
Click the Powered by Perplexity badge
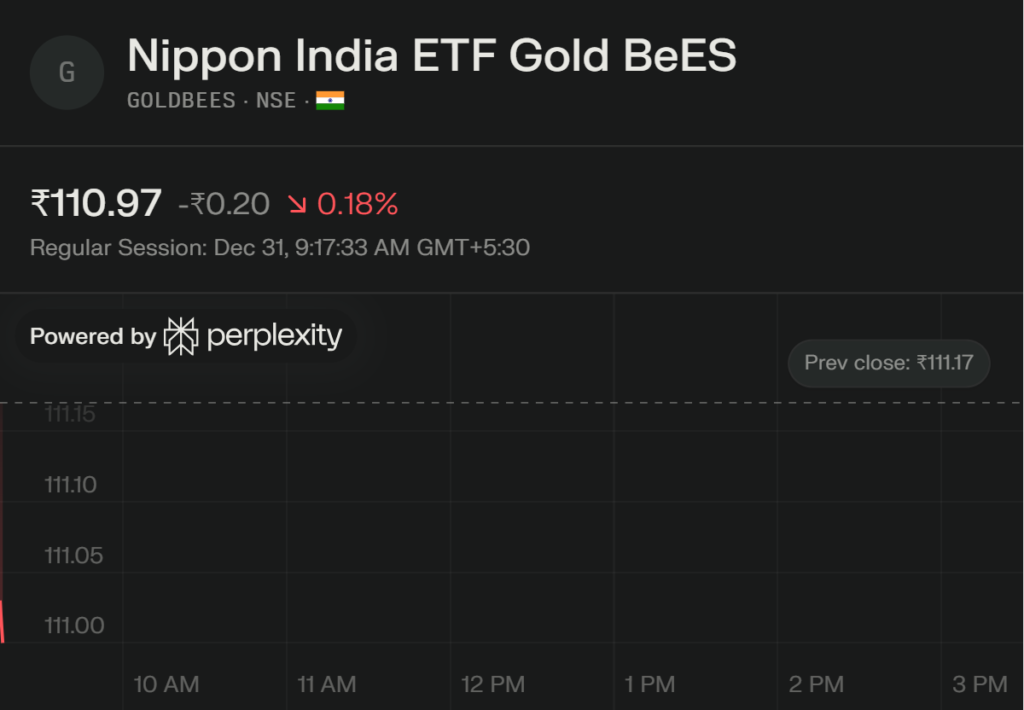coord(186,337)
